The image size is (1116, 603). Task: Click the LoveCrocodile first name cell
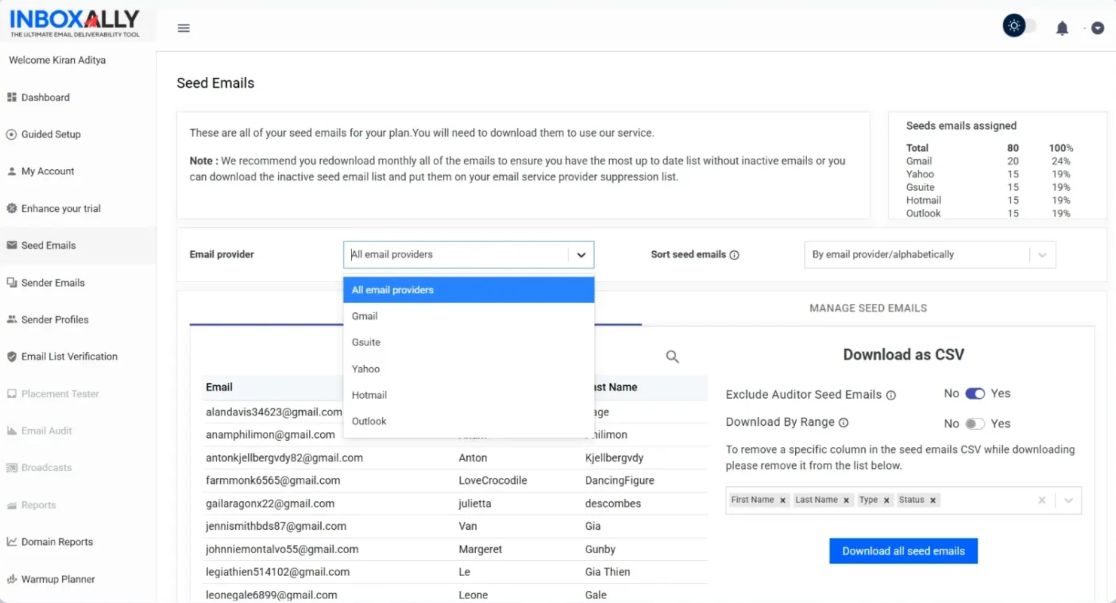pyautogui.click(x=493, y=481)
